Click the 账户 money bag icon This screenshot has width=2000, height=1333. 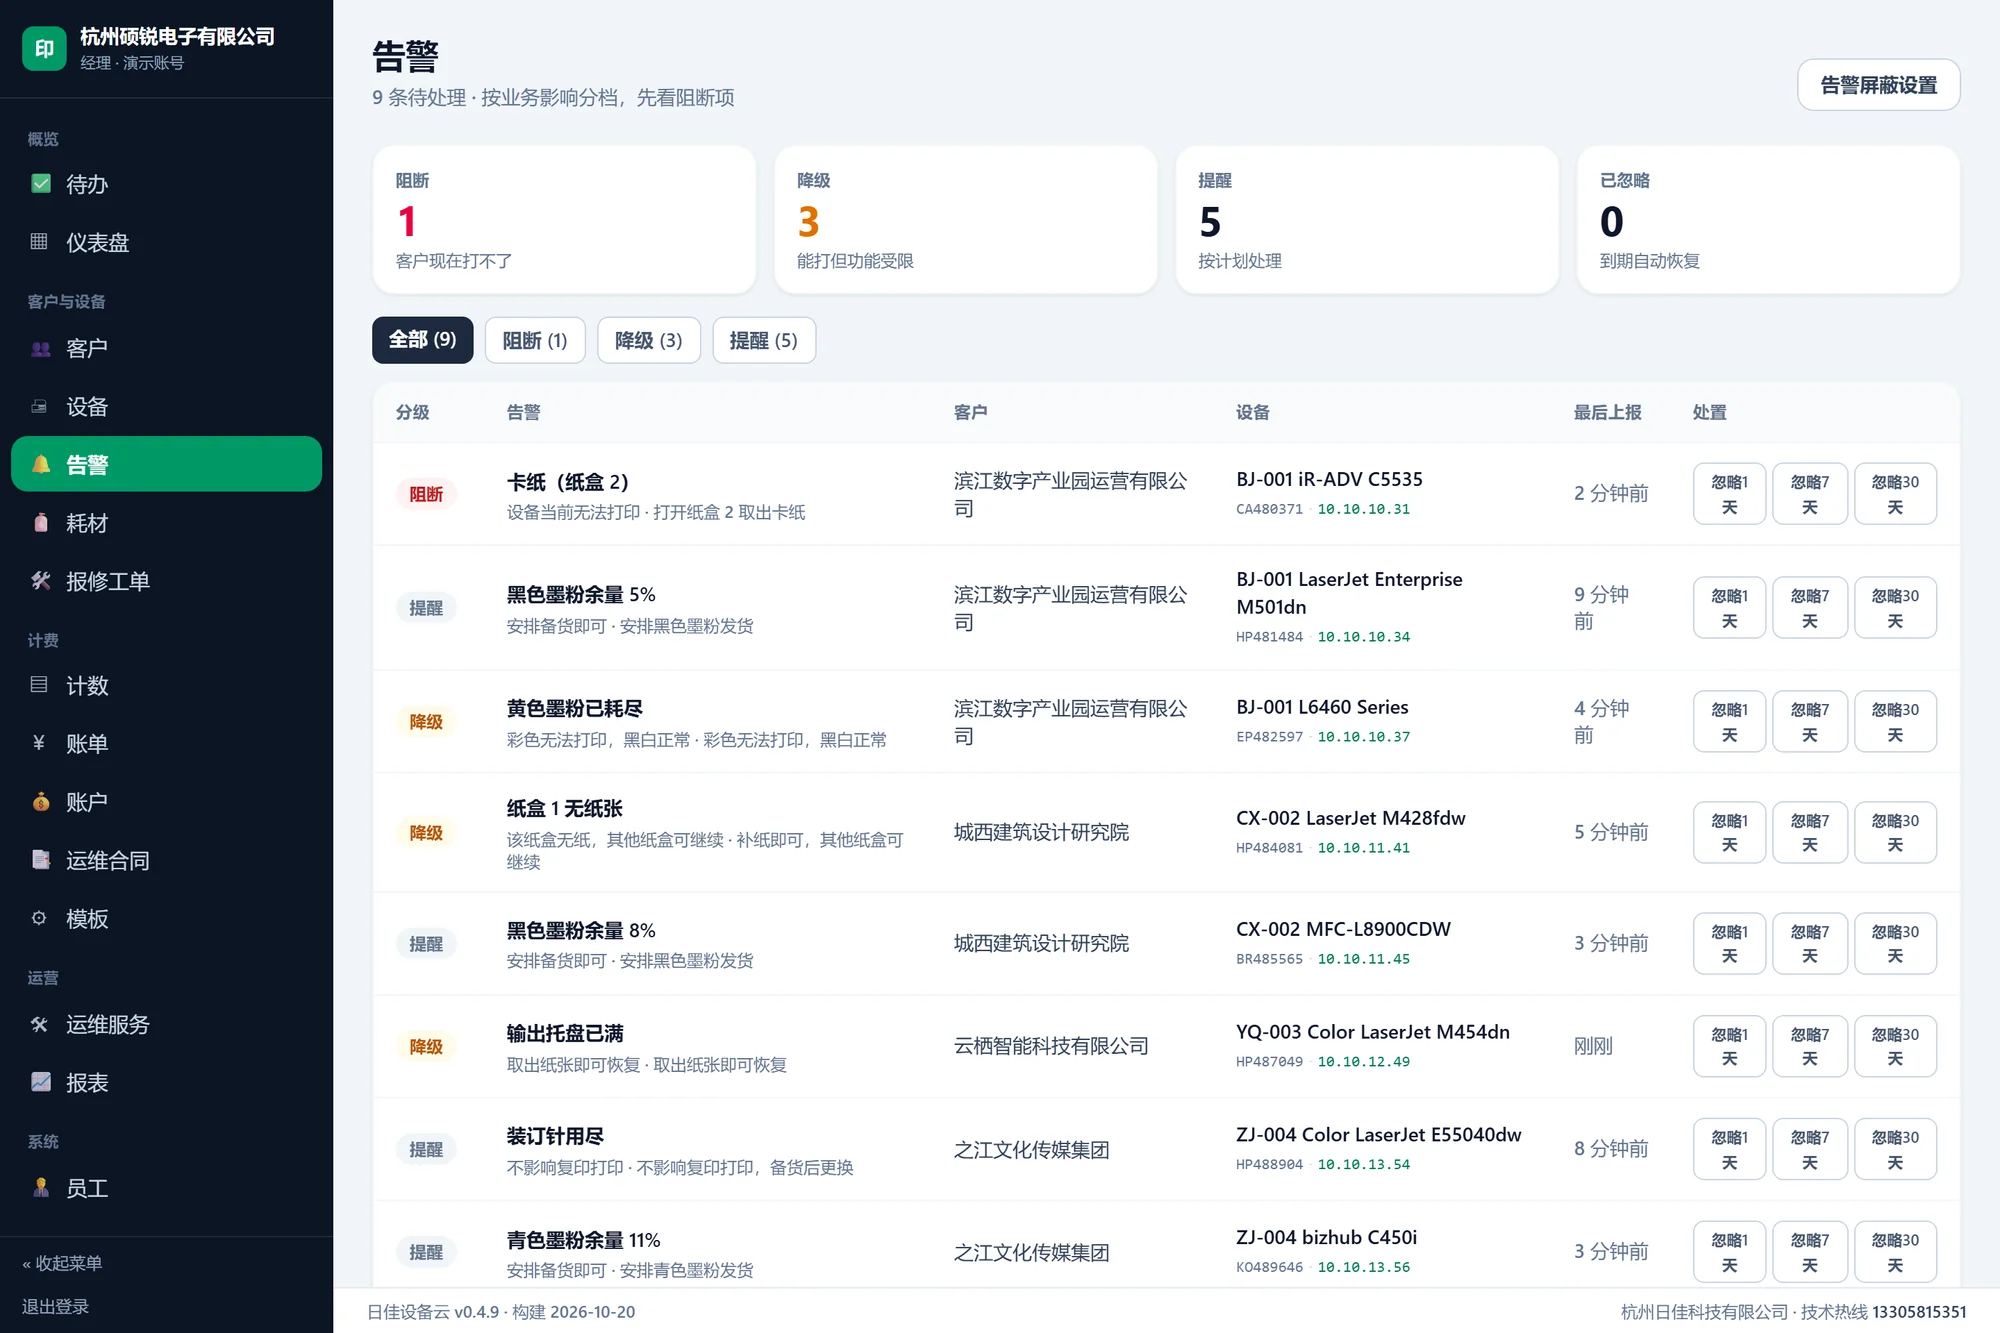point(41,802)
